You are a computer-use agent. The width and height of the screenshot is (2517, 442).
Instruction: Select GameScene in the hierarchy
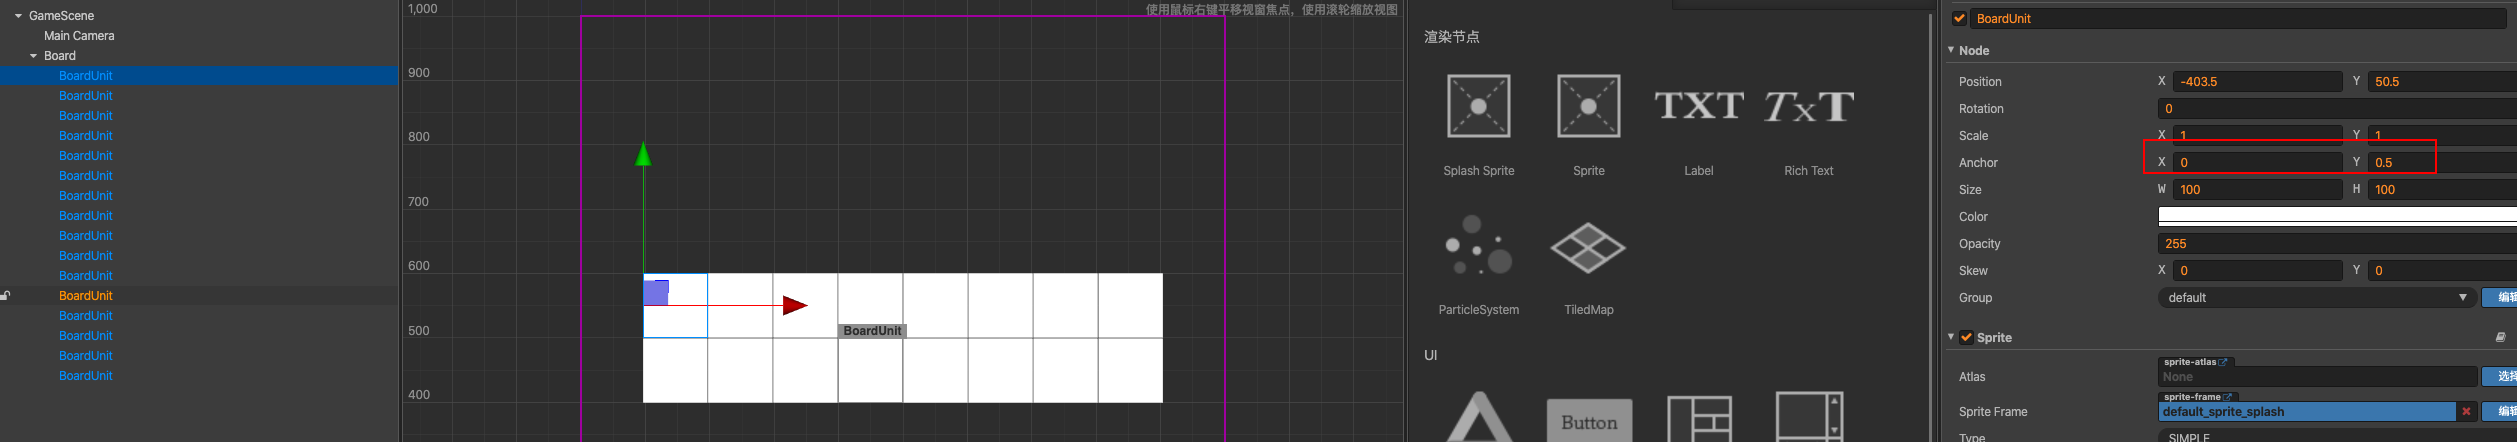tap(61, 16)
